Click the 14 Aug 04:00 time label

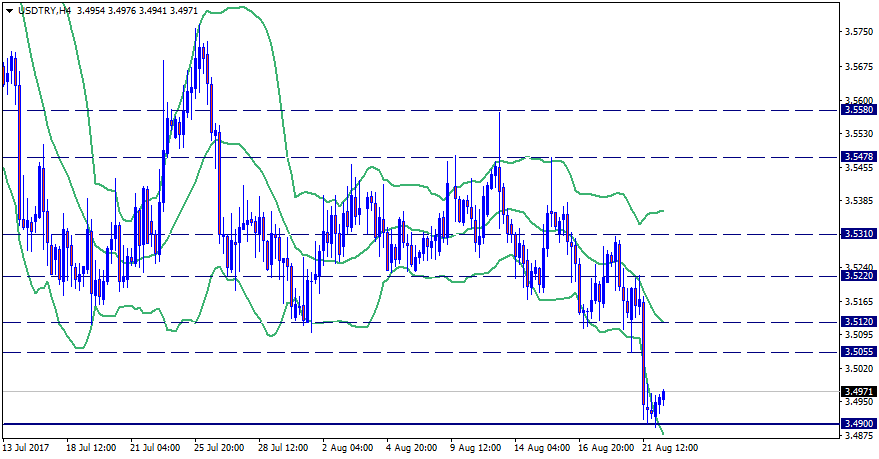pyautogui.click(x=540, y=448)
